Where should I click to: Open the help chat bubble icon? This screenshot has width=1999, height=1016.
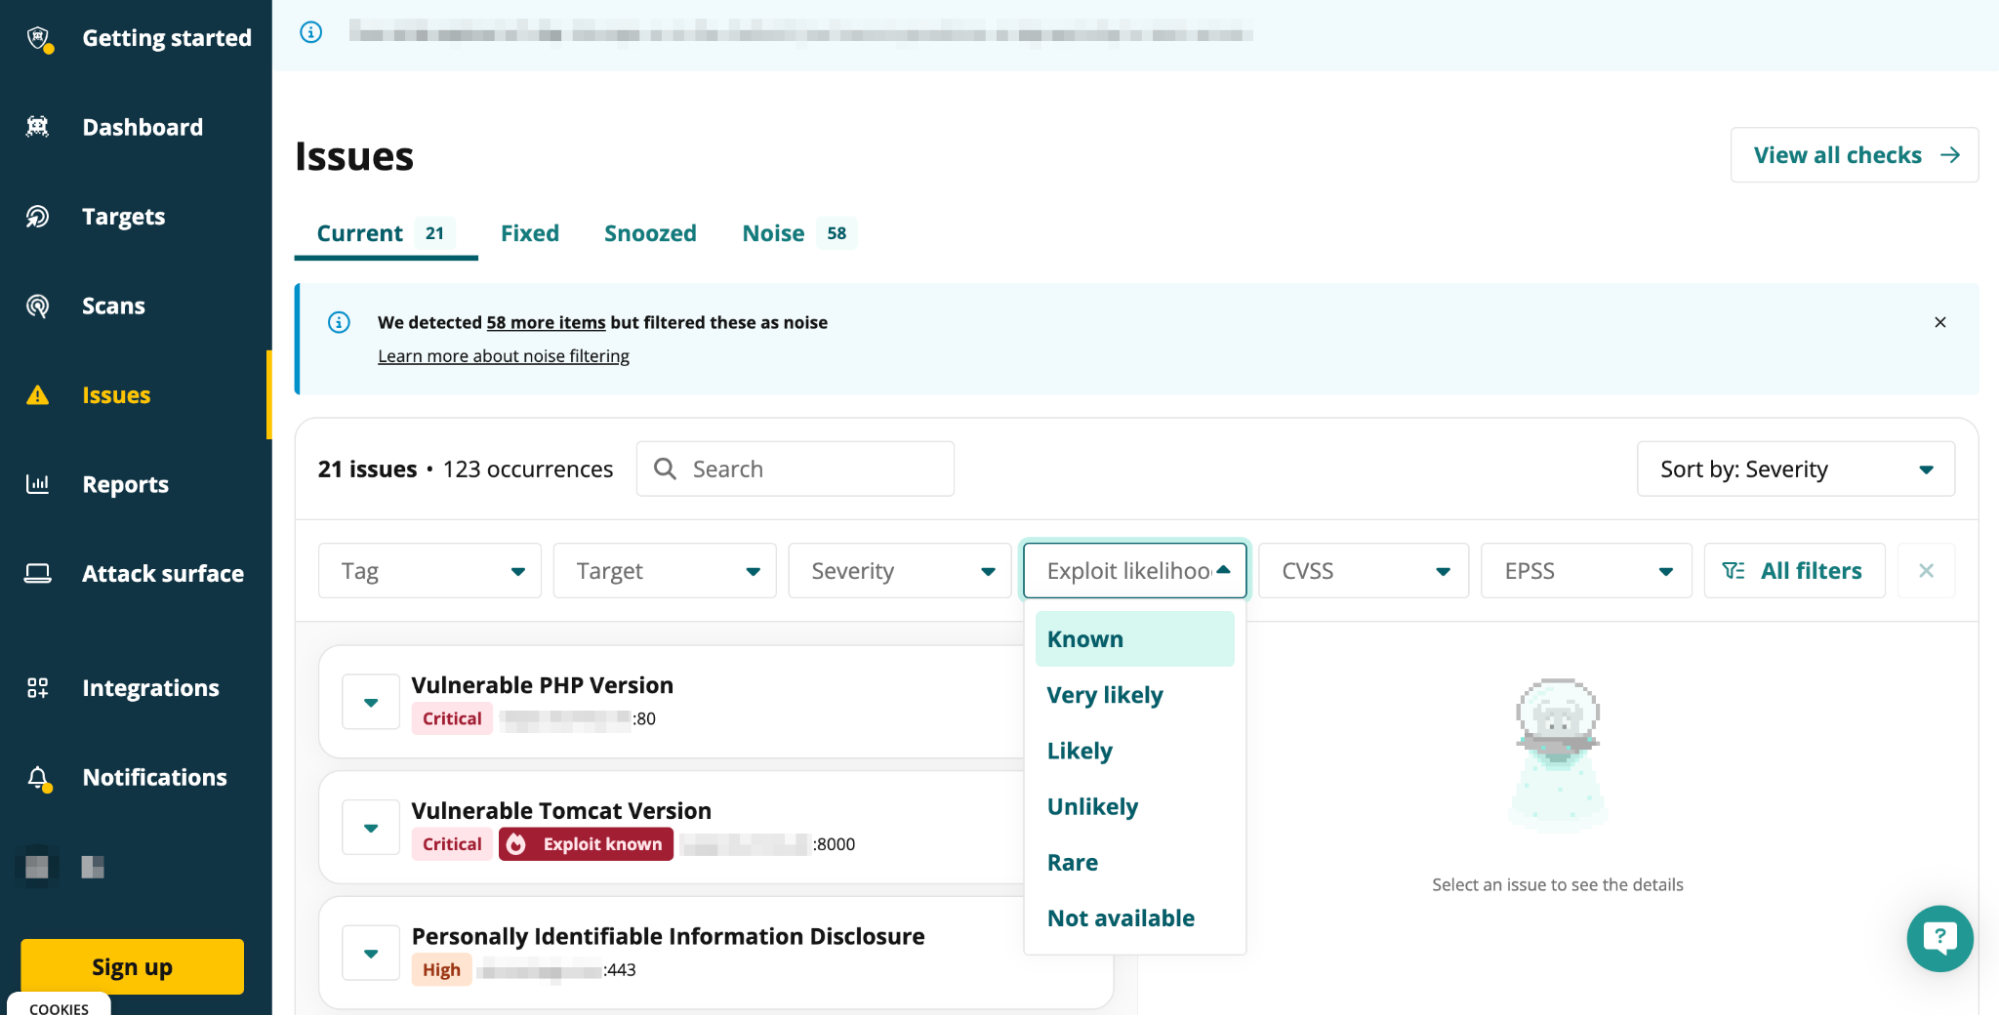(1939, 938)
